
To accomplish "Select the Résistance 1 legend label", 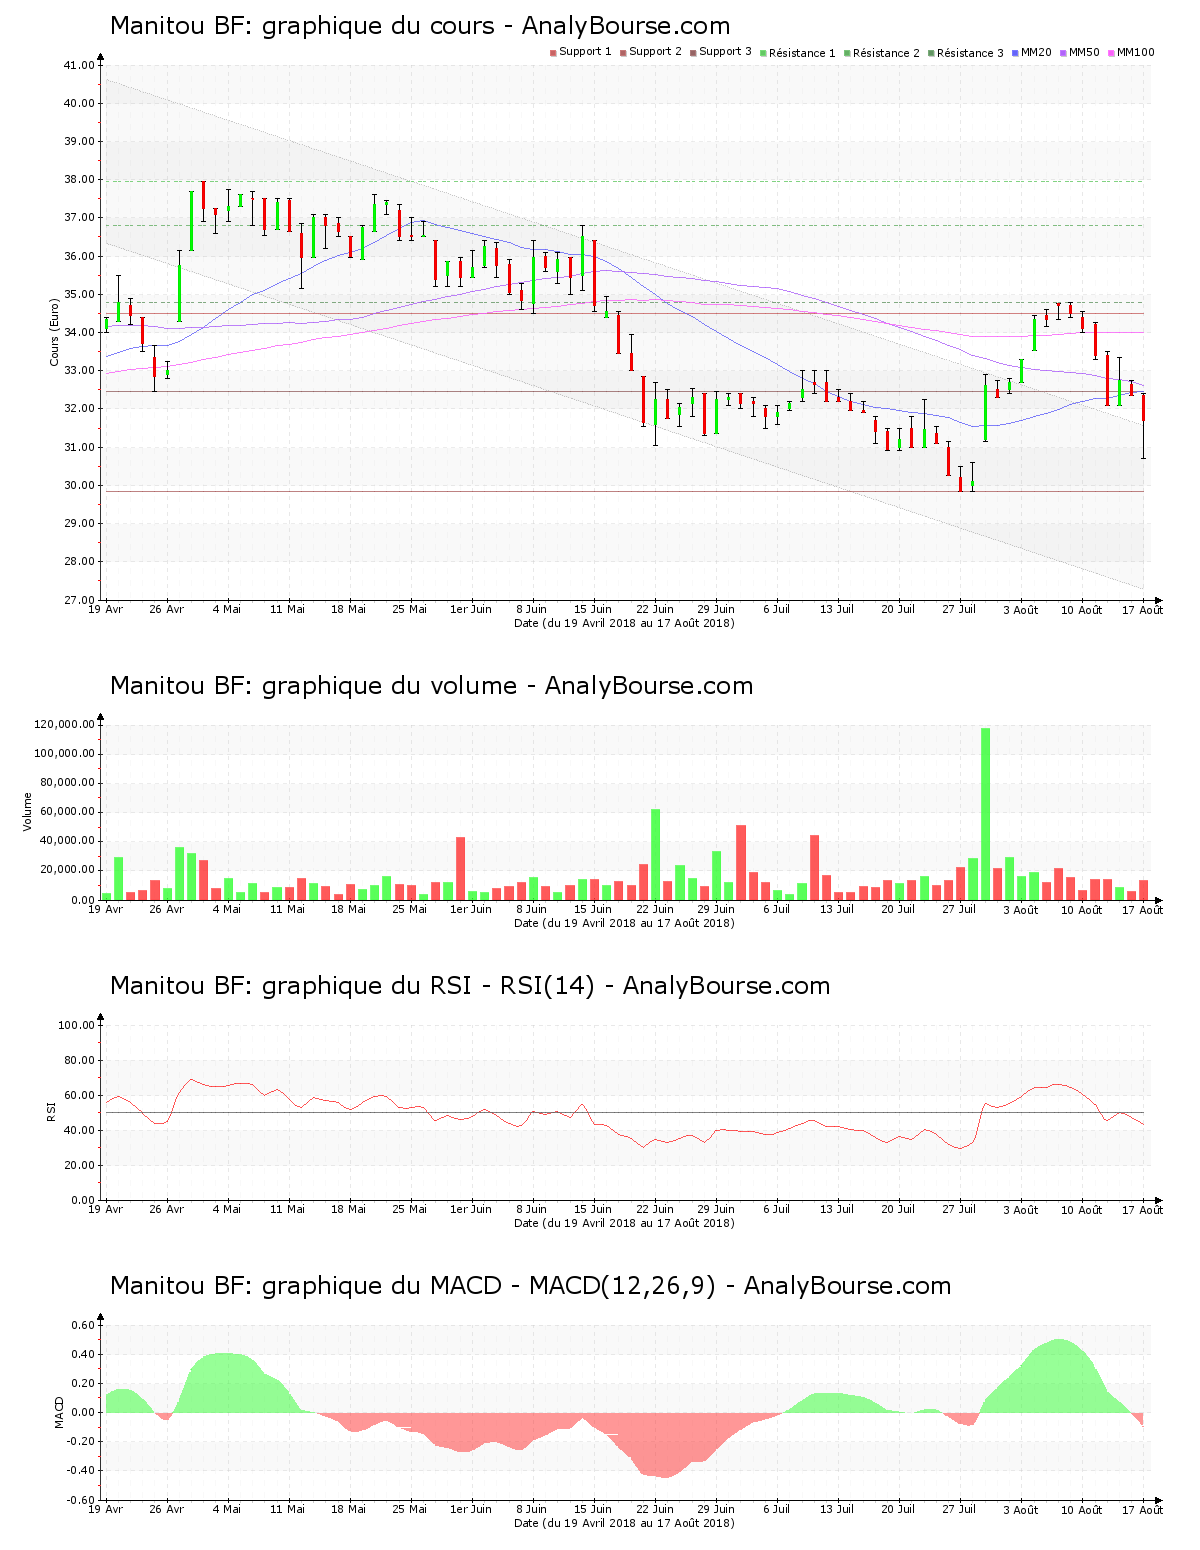I will click(802, 53).
